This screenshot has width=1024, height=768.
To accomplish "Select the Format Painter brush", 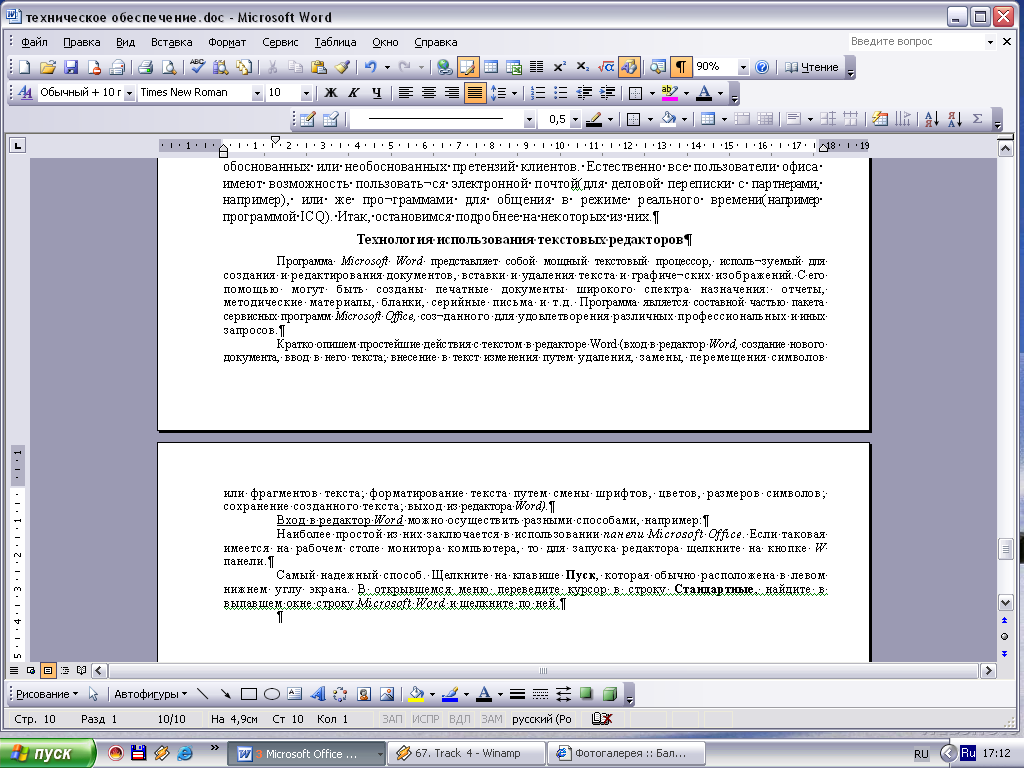I will 342,67.
